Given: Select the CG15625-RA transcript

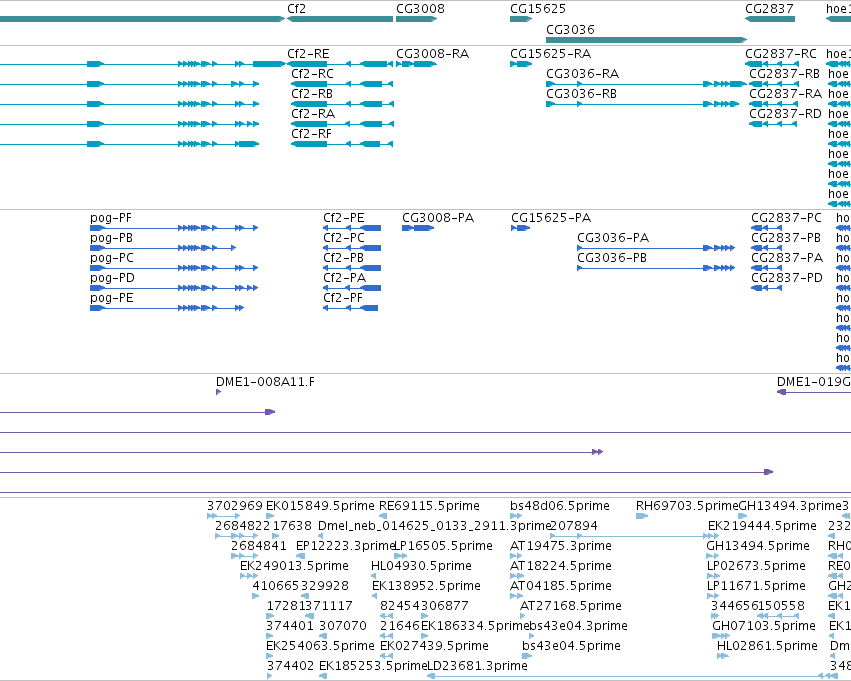Looking at the screenshot, I should pyautogui.click(x=521, y=64).
